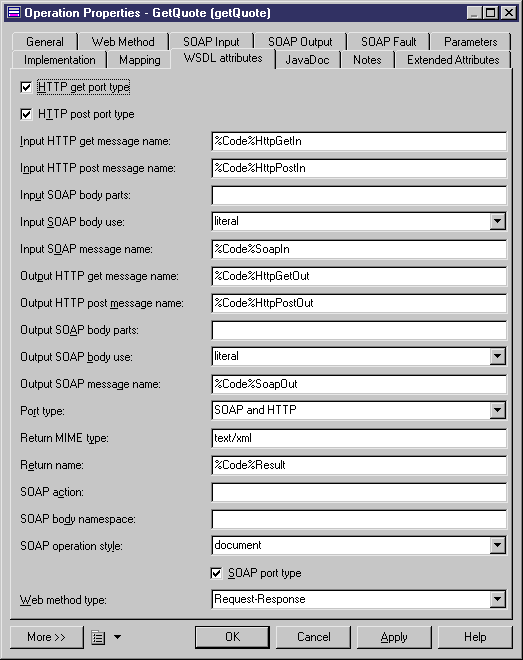This screenshot has width=523, height=660.
Task: Expand SOAP operation style dropdown
Action: pyautogui.click(x=497, y=546)
